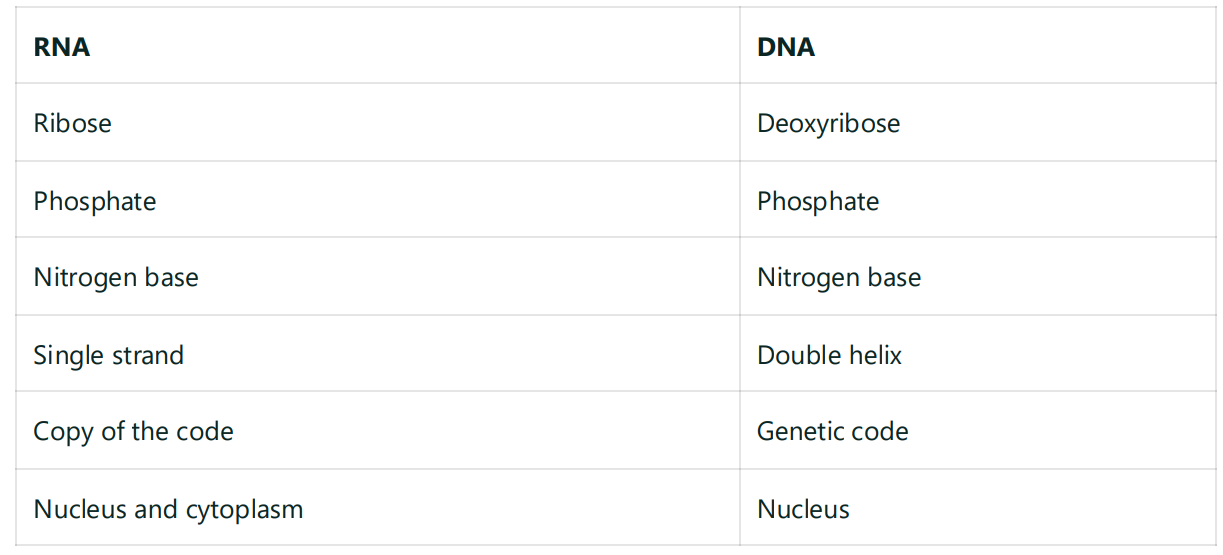This screenshot has height=555, width=1223.
Task: Click Phosphate in the RNA column
Action: click(95, 201)
